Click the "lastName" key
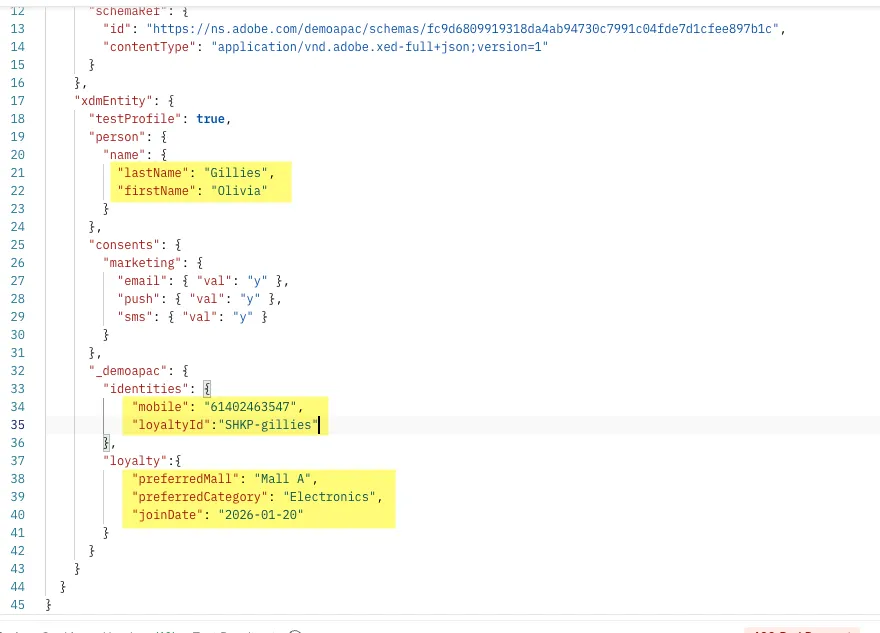This screenshot has width=880, height=633. (x=153, y=172)
